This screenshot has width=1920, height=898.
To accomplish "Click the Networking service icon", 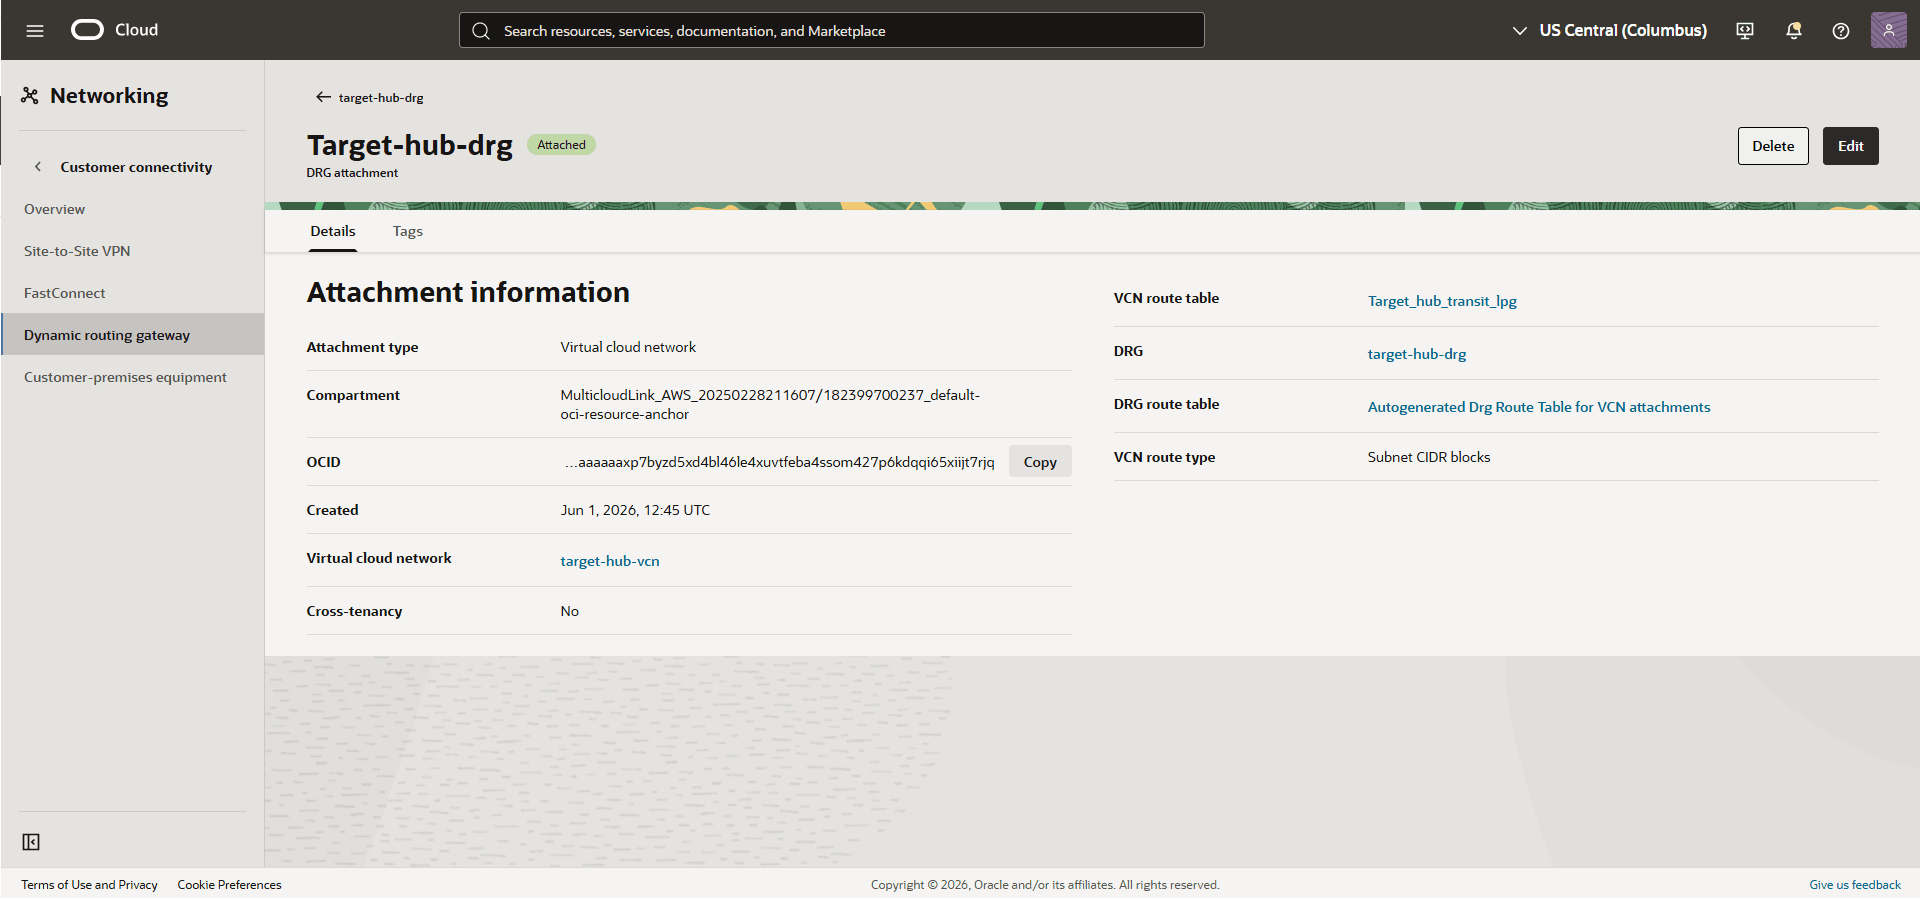I will pyautogui.click(x=30, y=96).
